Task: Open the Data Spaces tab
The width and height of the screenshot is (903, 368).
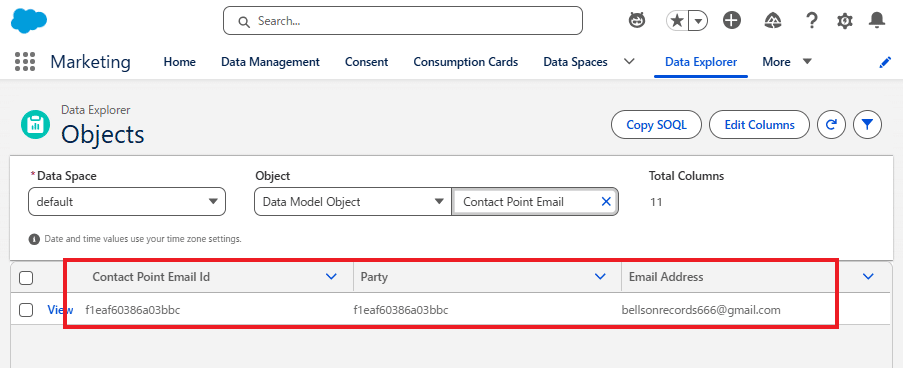Action: tap(575, 62)
